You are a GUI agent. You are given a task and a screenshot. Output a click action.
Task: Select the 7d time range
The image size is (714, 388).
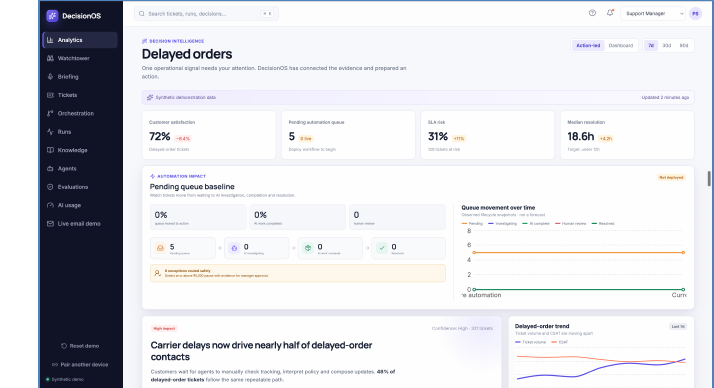pyautogui.click(x=651, y=46)
